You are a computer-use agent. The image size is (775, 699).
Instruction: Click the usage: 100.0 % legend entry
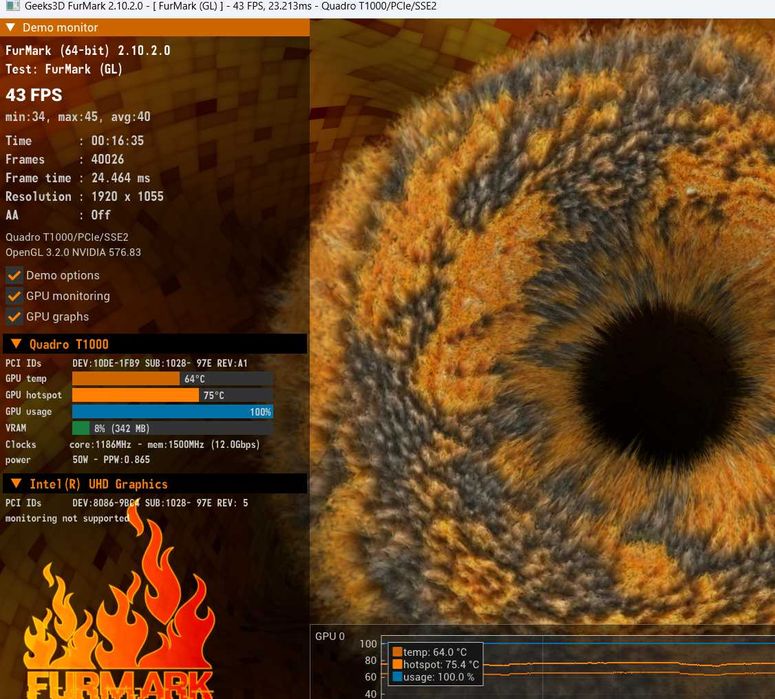439,677
